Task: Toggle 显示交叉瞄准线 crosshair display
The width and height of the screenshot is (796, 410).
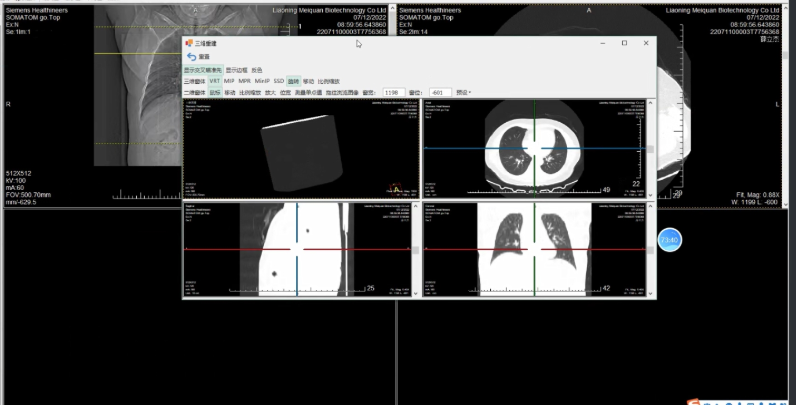Action: pyautogui.click(x=203, y=70)
